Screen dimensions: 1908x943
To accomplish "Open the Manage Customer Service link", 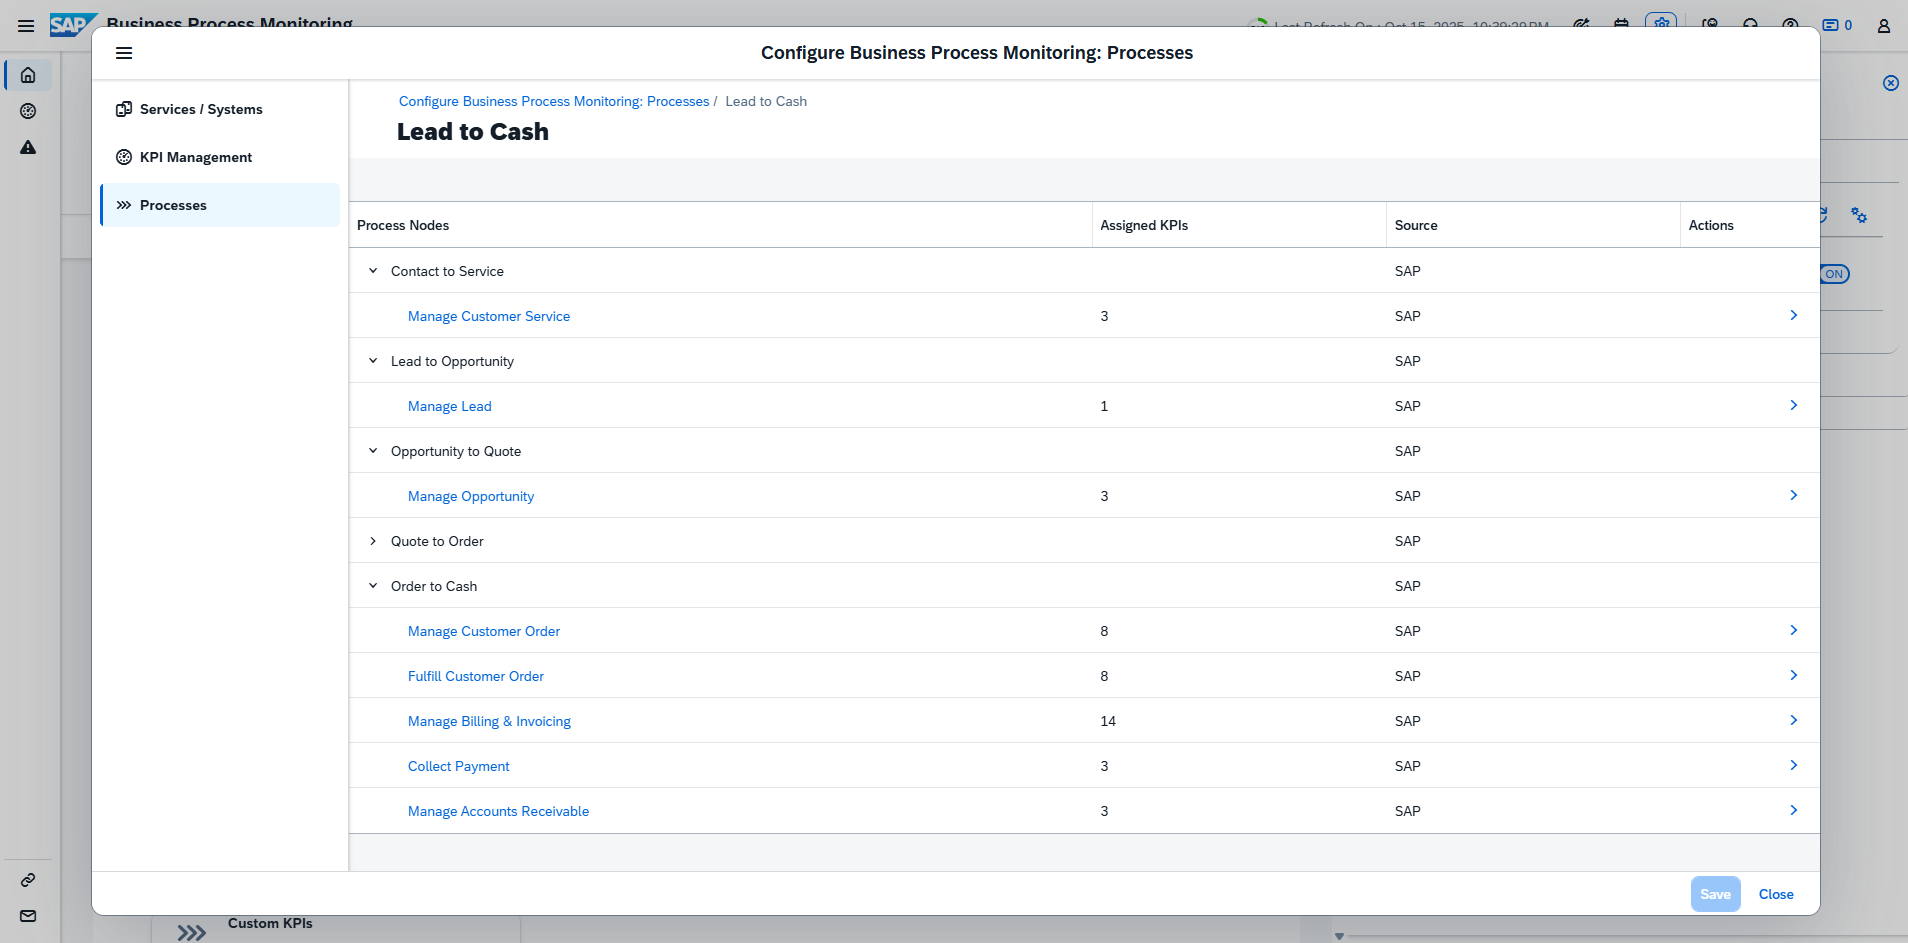I will coord(488,316).
